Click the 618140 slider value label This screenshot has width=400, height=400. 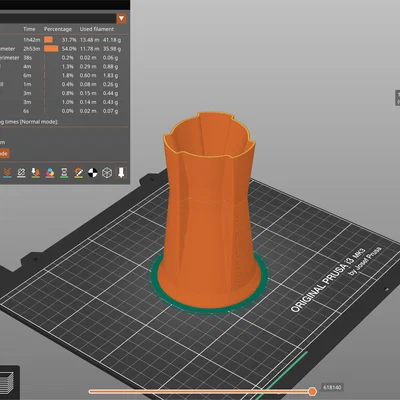[332, 387]
